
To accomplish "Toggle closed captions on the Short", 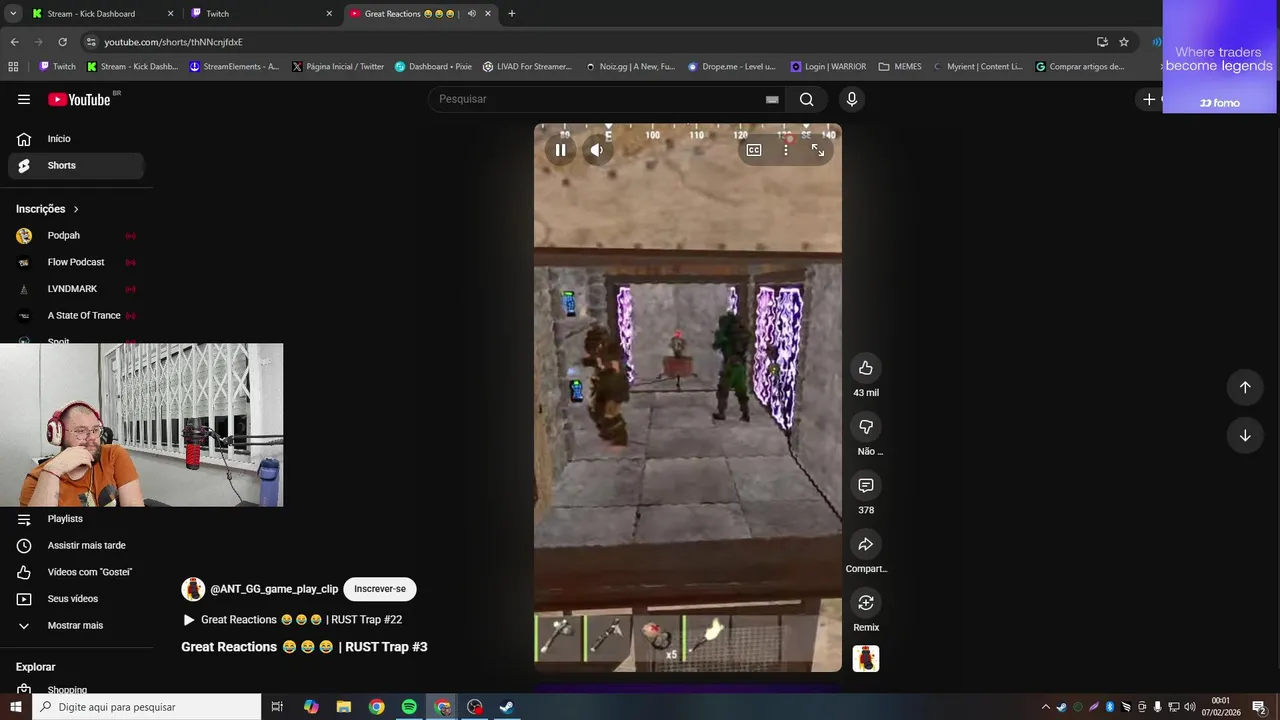I will pyautogui.click(x=754, y=150).
